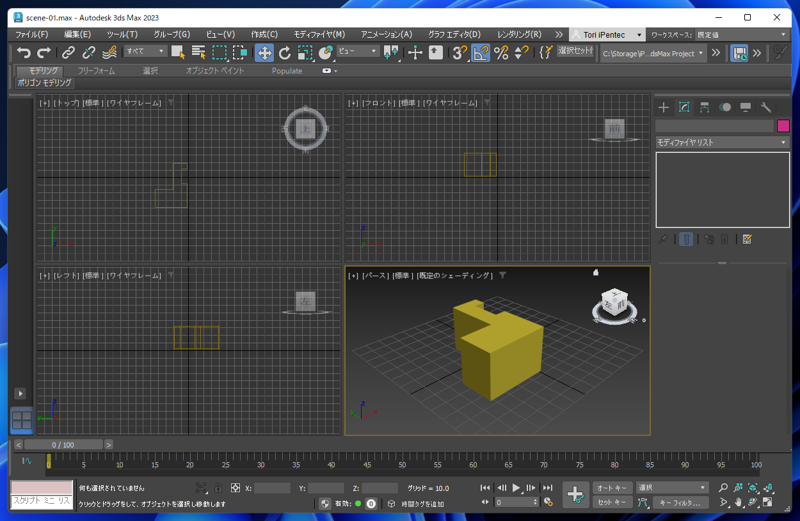Screen dimensions: 800x521
Task: Click the Pan View hand icon
Action: [x=738, y=503]
